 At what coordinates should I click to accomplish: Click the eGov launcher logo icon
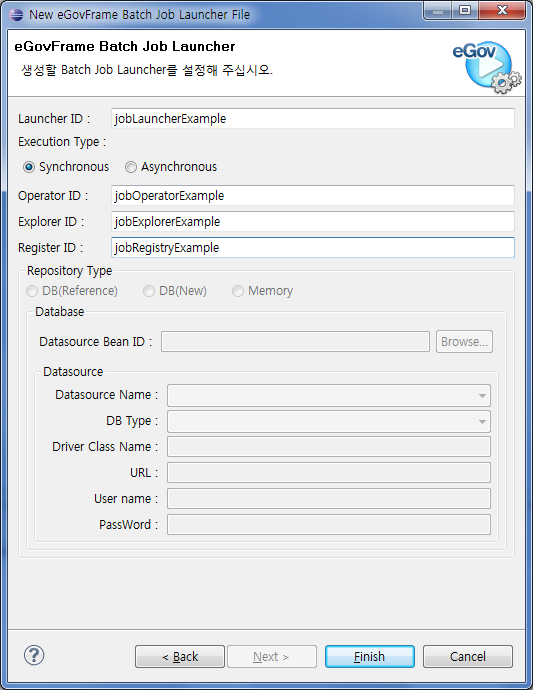point(487,66)
